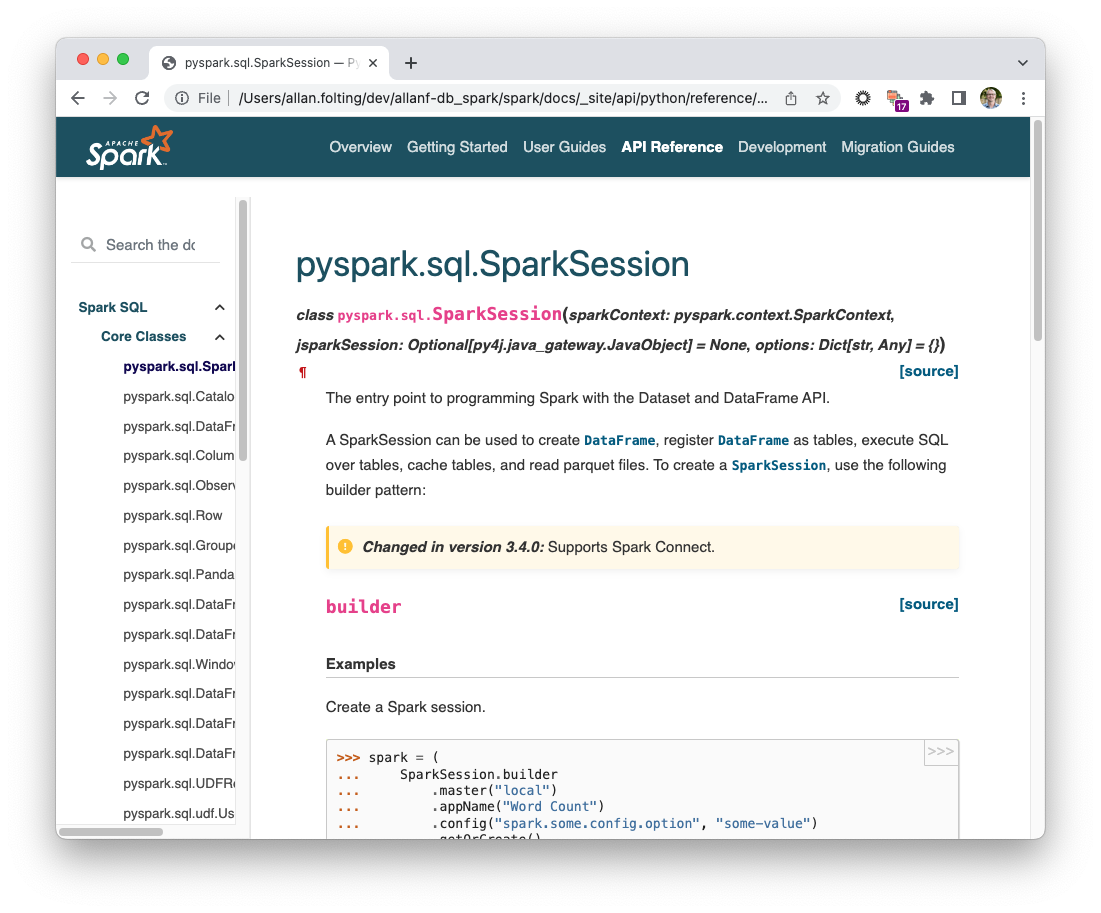Select pyspark.sql.Column in sidebar

[x=178, y=456]
